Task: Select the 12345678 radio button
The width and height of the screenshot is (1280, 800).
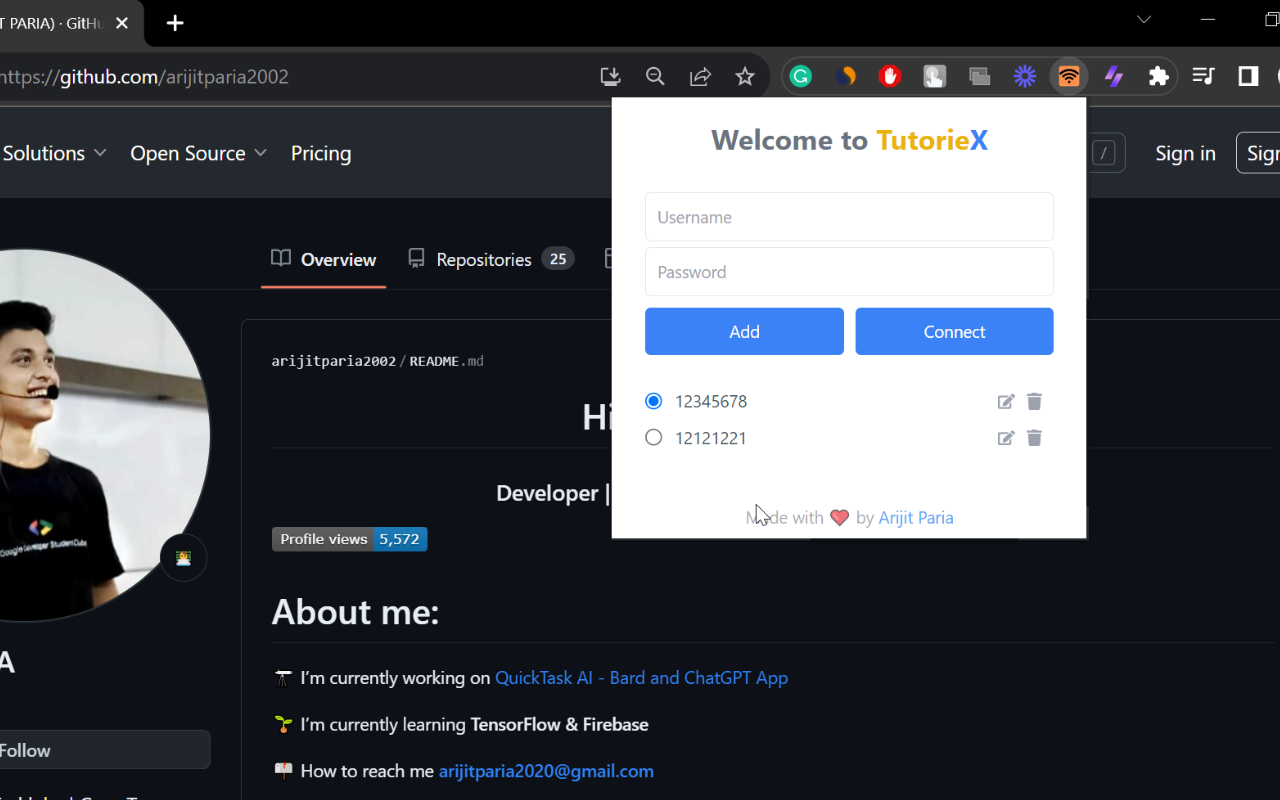Action: click(x=654, y=401)
